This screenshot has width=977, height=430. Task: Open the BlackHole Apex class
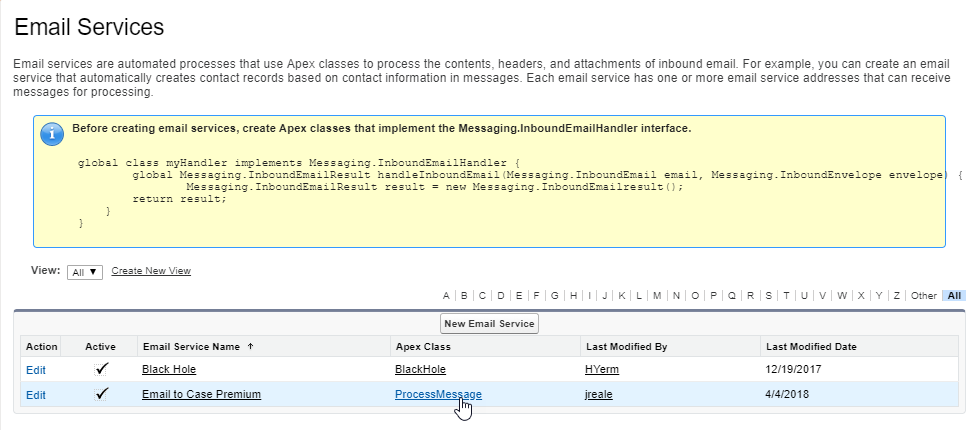click(x=421, y=370)
